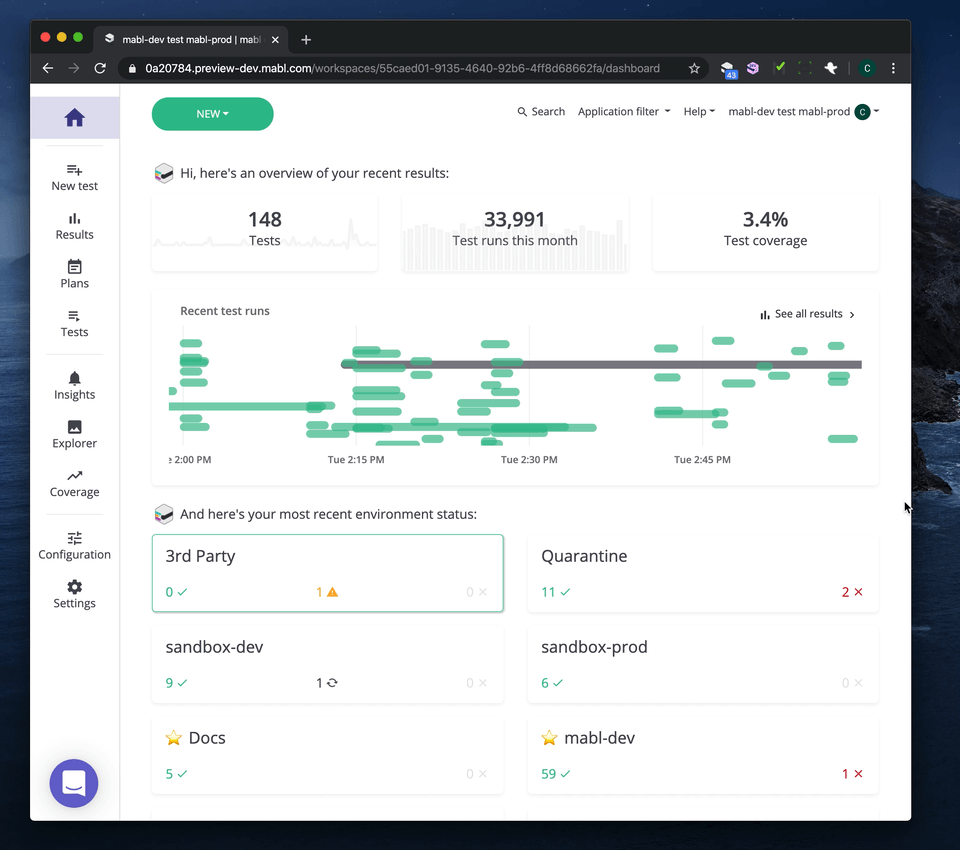Click the Tue 2:45 PM axis label
Image resolution: width=960 pixels, height=850 pixels.
point(702,460)
